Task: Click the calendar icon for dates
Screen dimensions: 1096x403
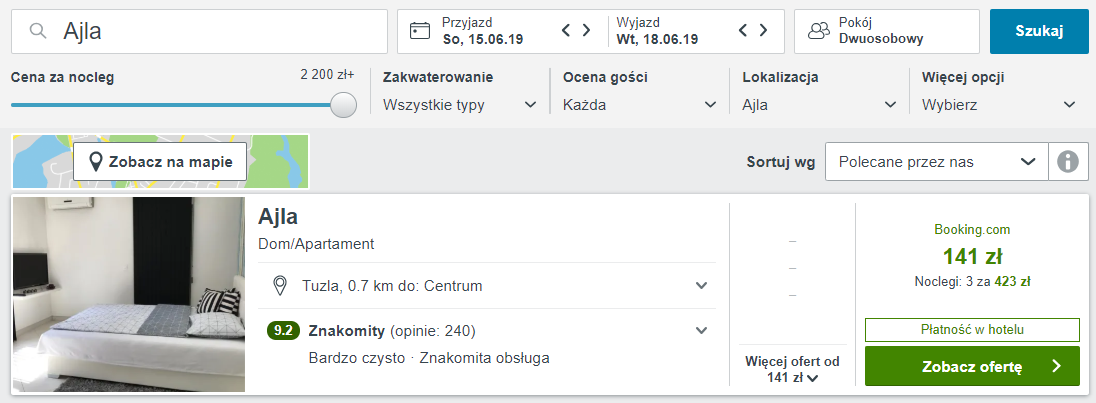Action: pyautogui.click(x=420, y=31)
